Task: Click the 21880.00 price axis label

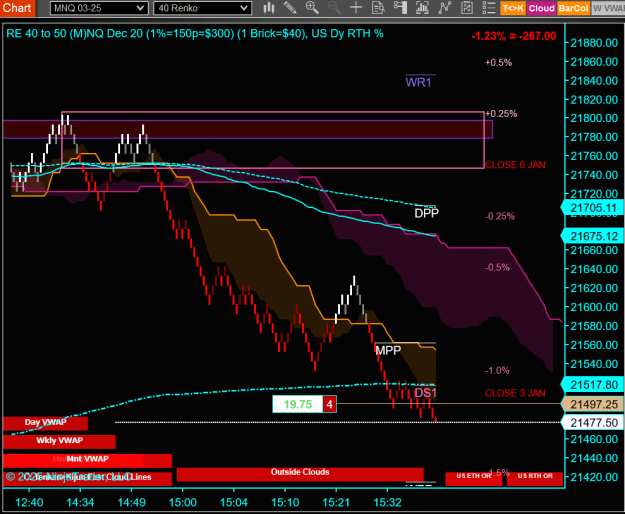Action: coord(594,43)
